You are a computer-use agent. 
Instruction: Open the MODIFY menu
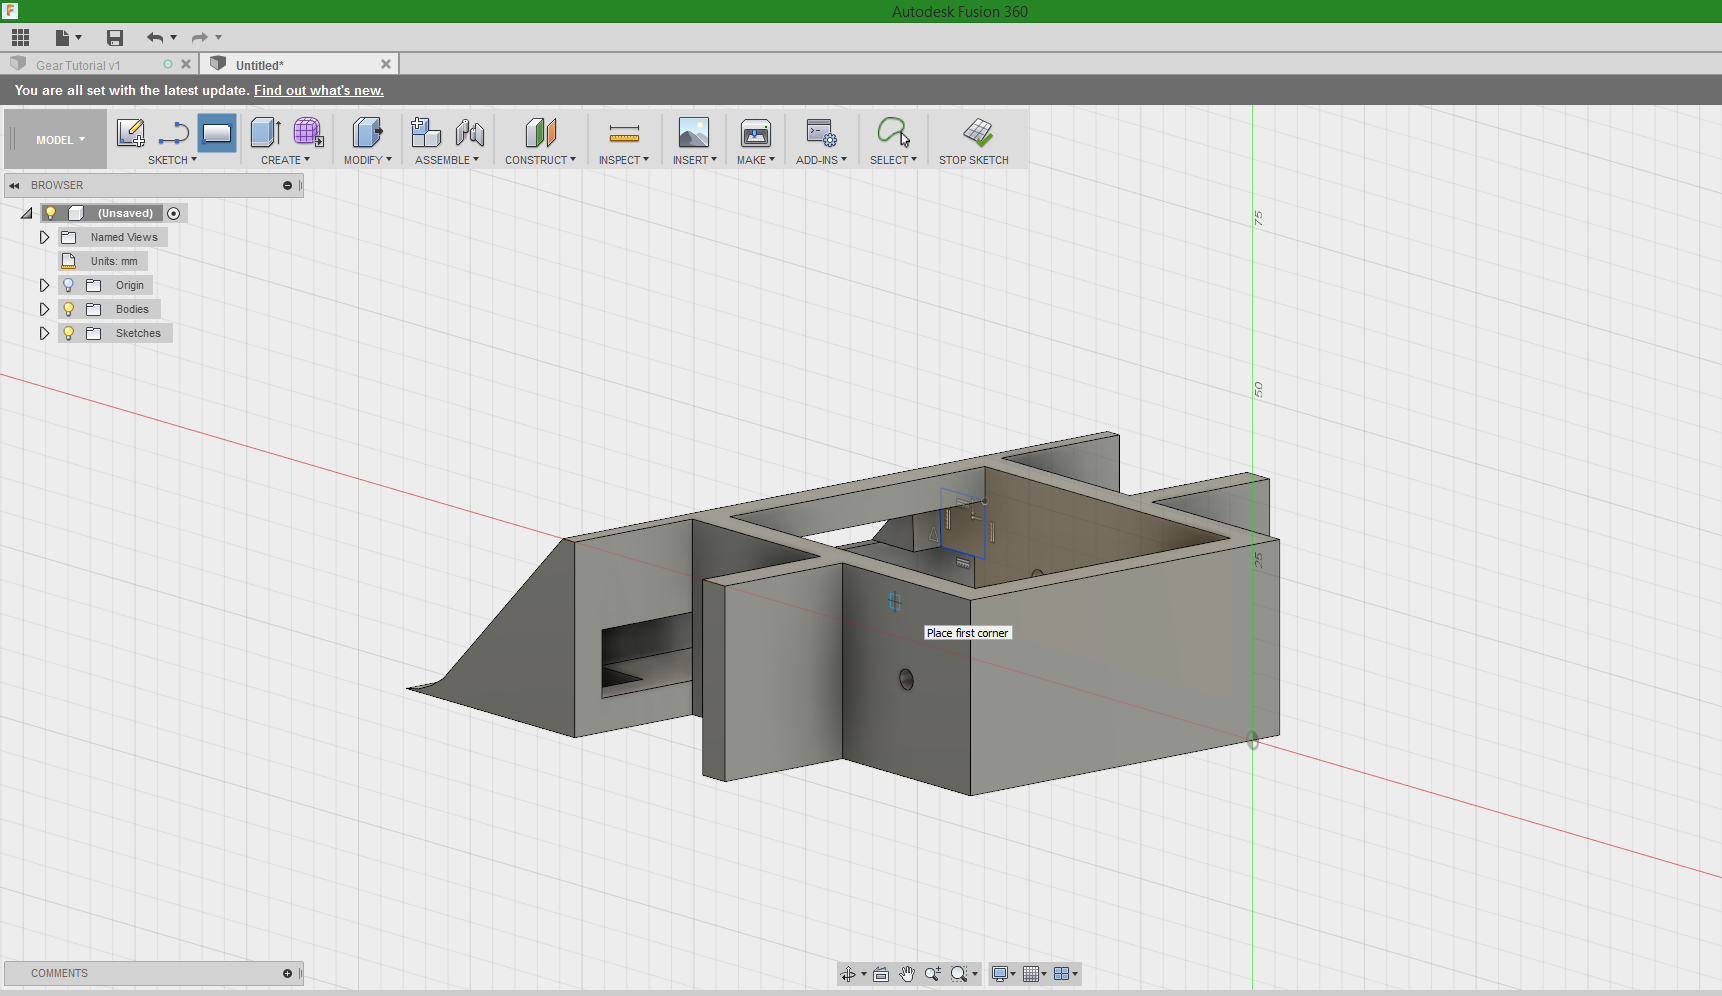click(367, 160)
